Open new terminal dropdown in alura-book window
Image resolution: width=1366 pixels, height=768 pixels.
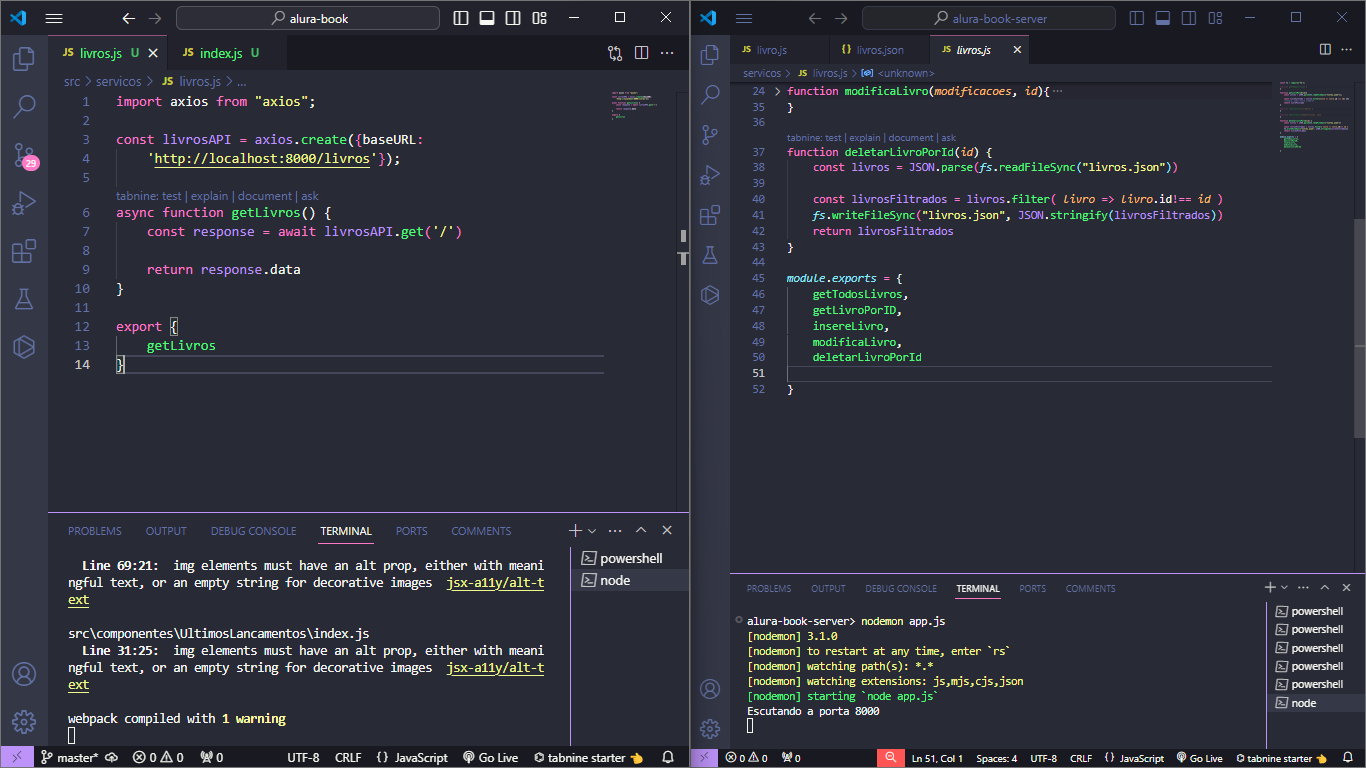click(592, 531)
